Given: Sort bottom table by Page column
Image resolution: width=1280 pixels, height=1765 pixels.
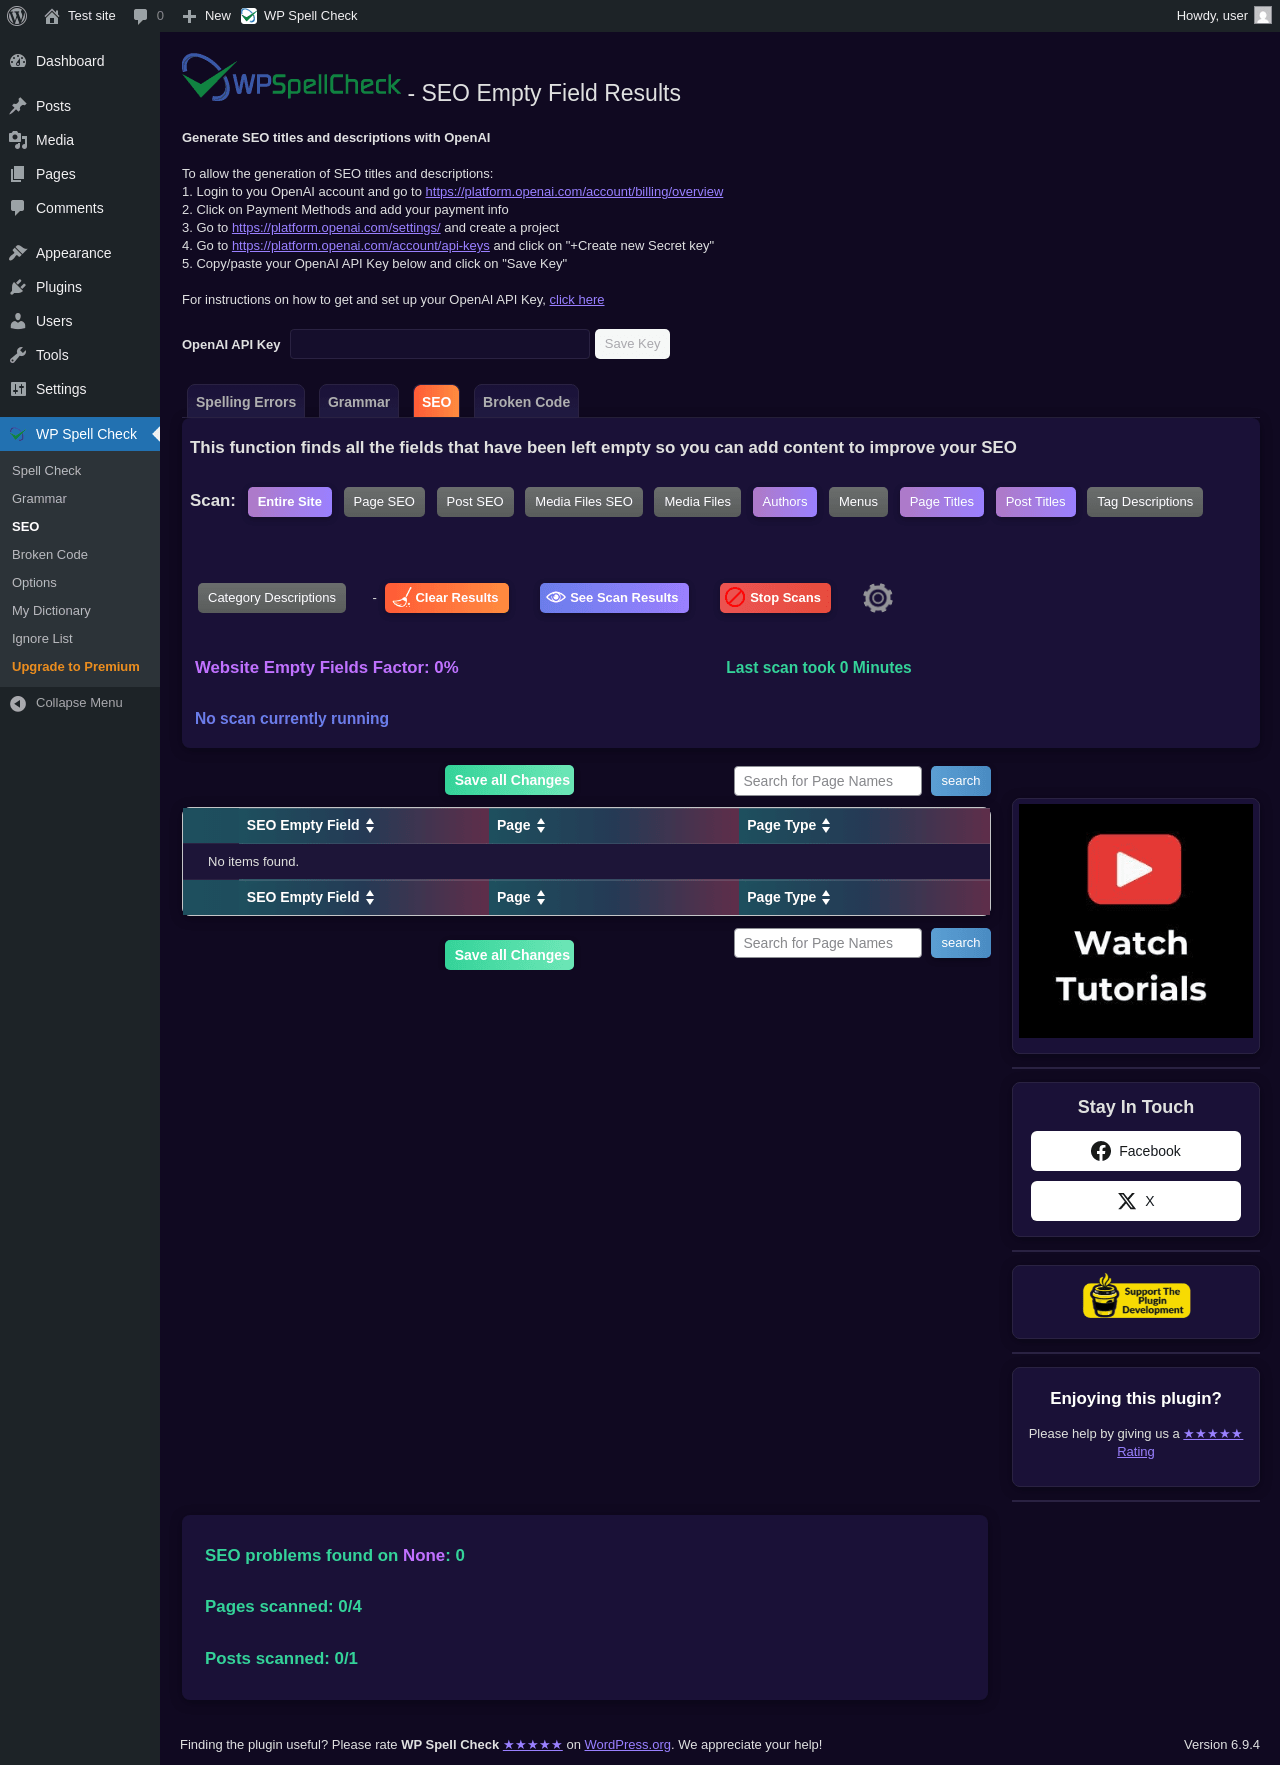Looking at the screenshot, I should coord(521,898).
